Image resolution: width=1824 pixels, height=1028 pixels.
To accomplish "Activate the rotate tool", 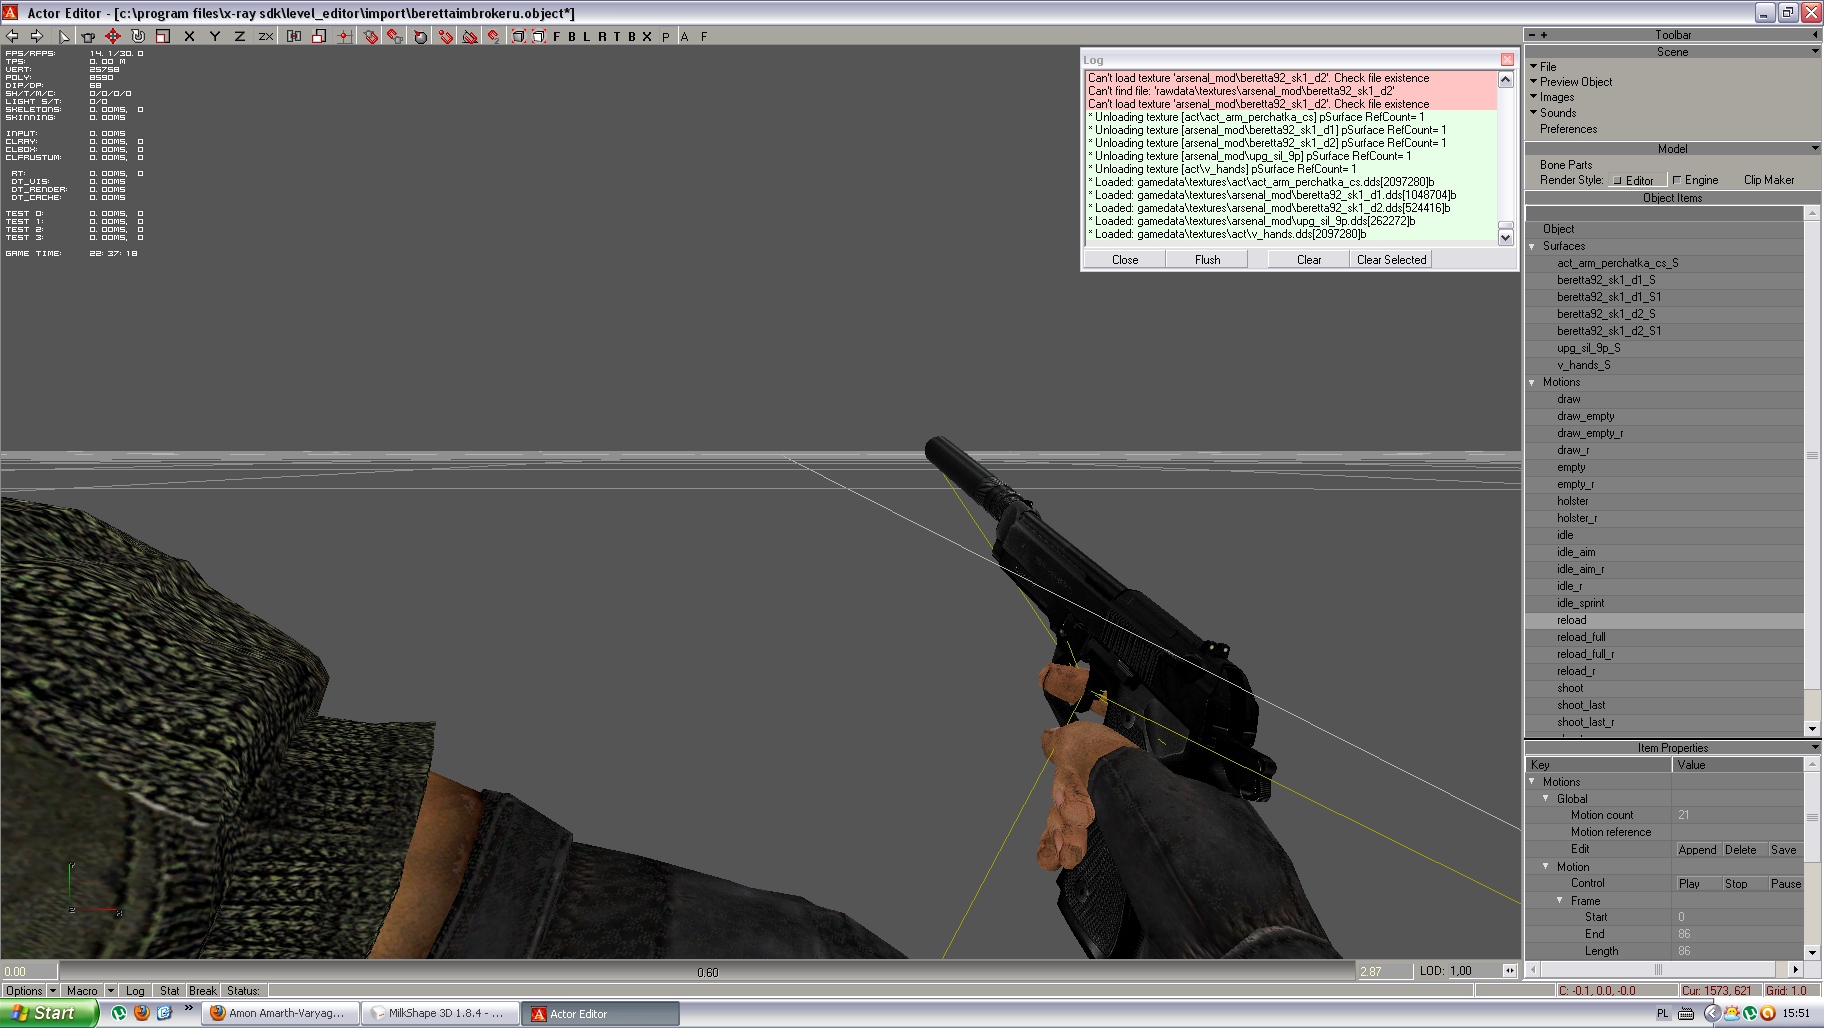I will 138,36.
